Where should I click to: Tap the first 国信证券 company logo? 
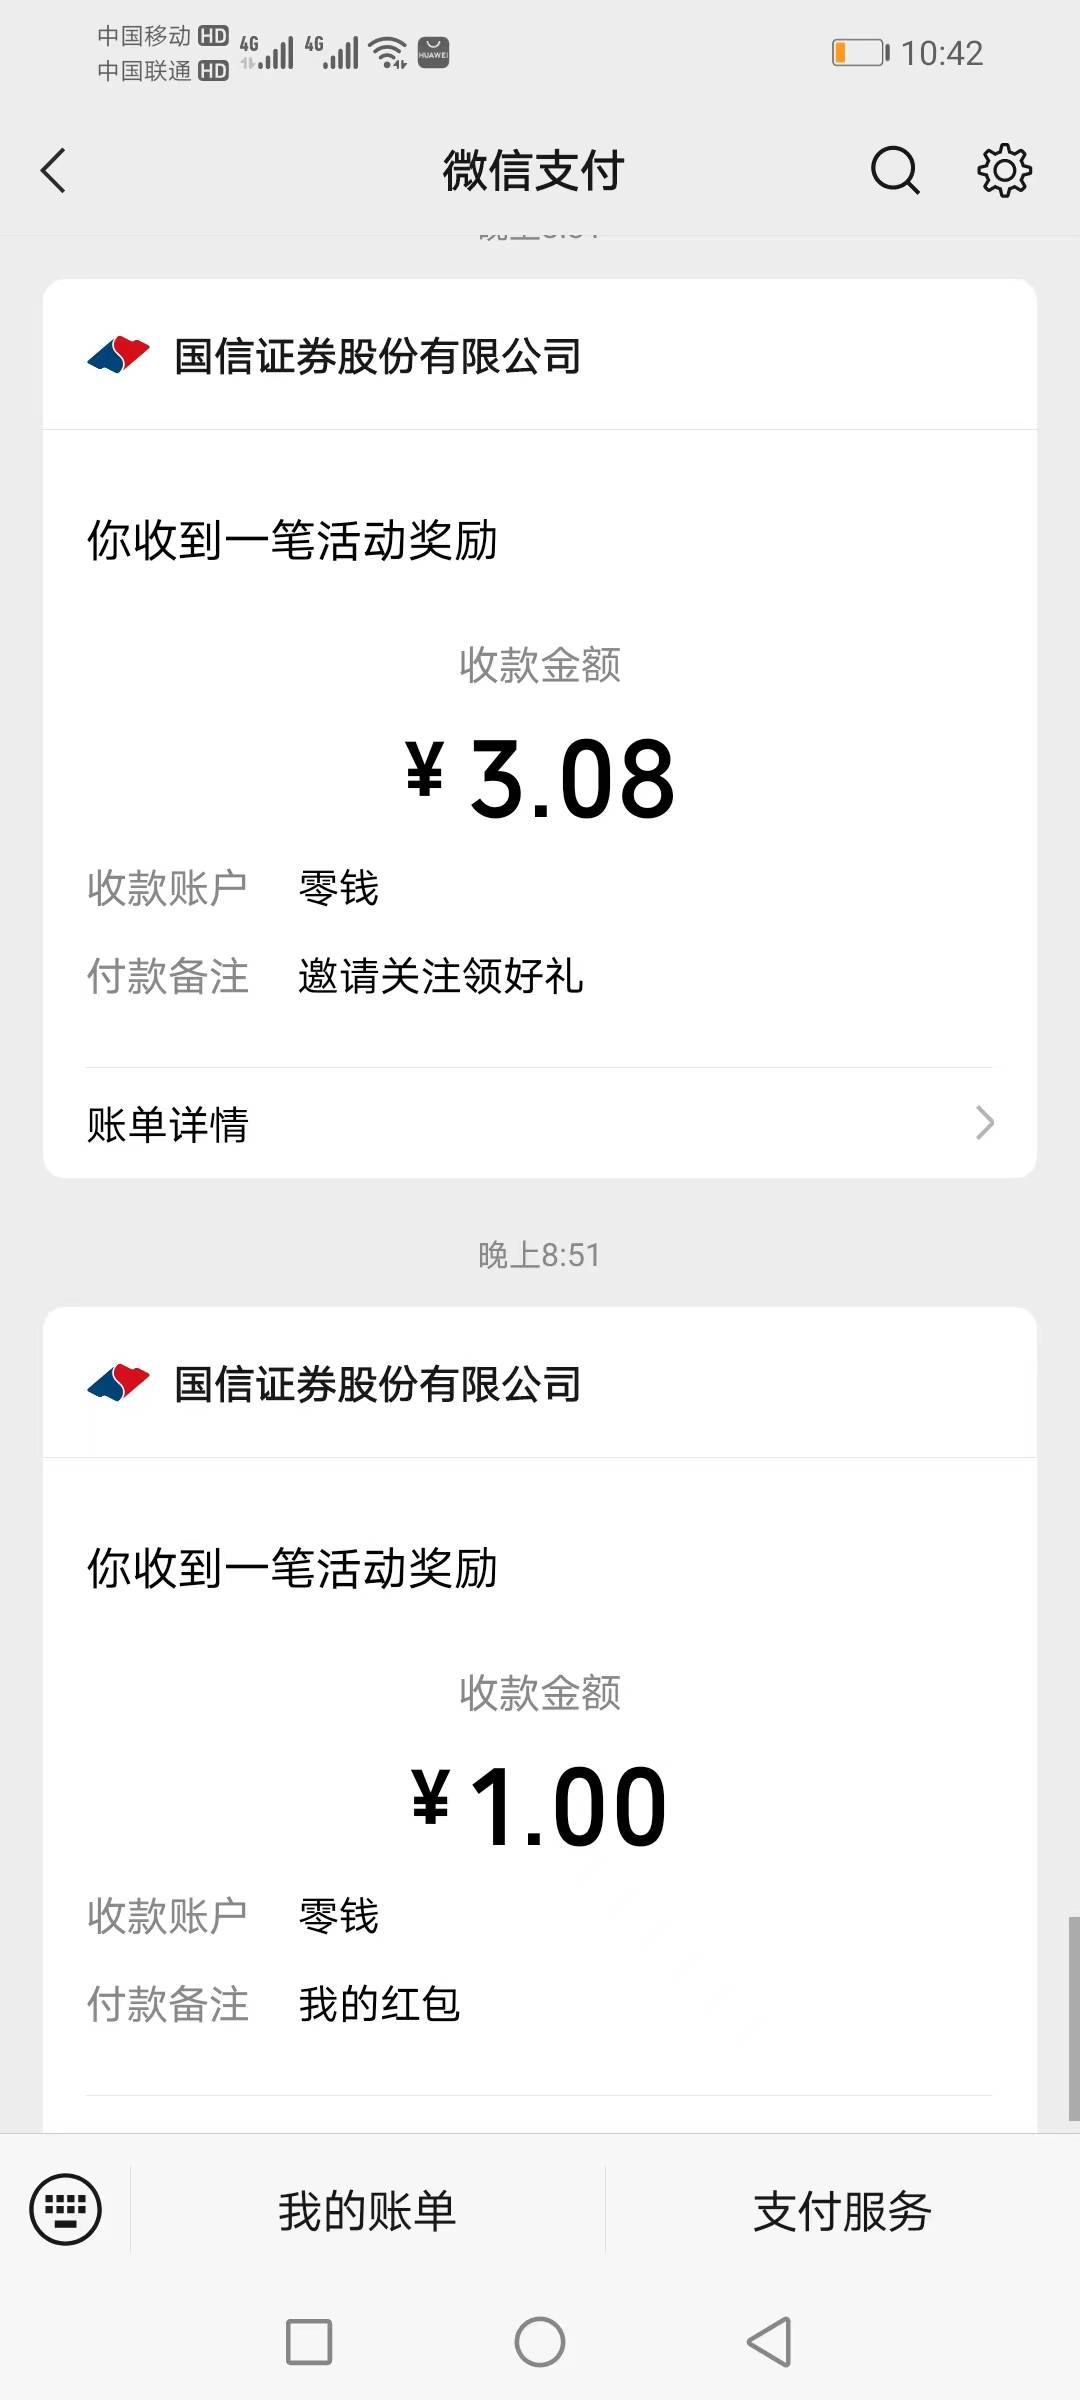click(x=119, y=355)
